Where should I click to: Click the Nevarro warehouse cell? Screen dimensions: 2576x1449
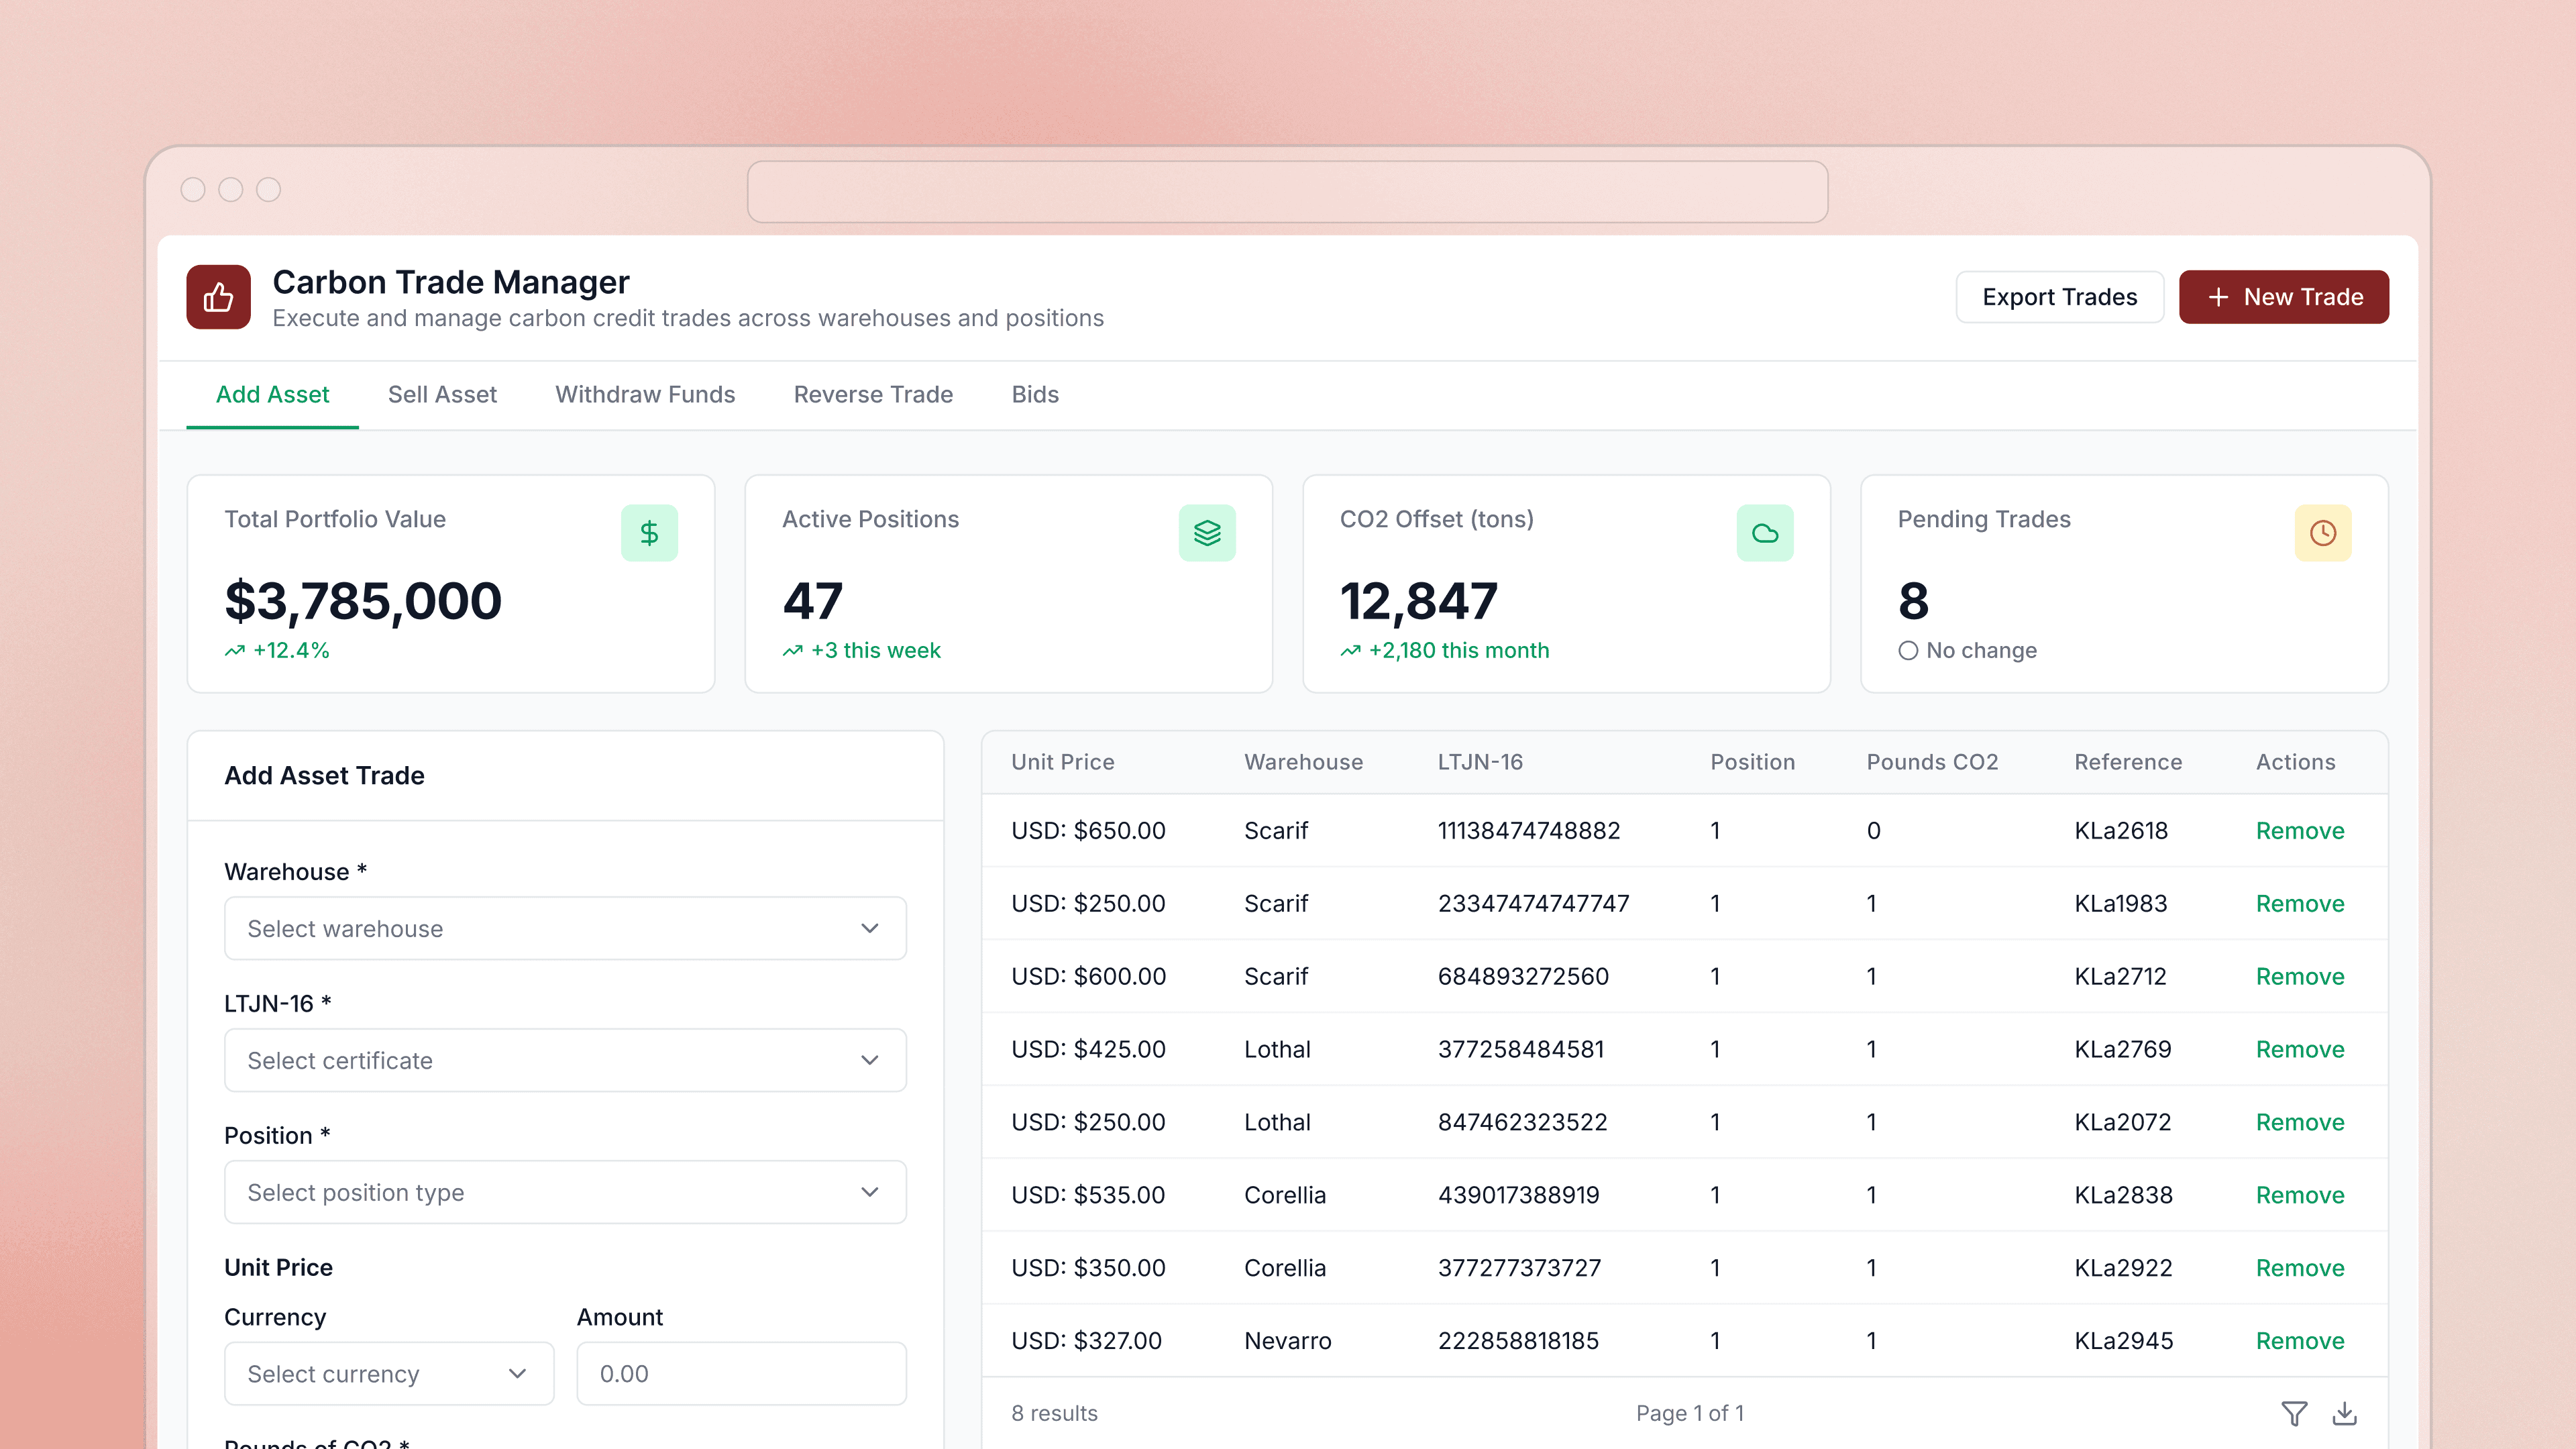click(1287, 1342)
